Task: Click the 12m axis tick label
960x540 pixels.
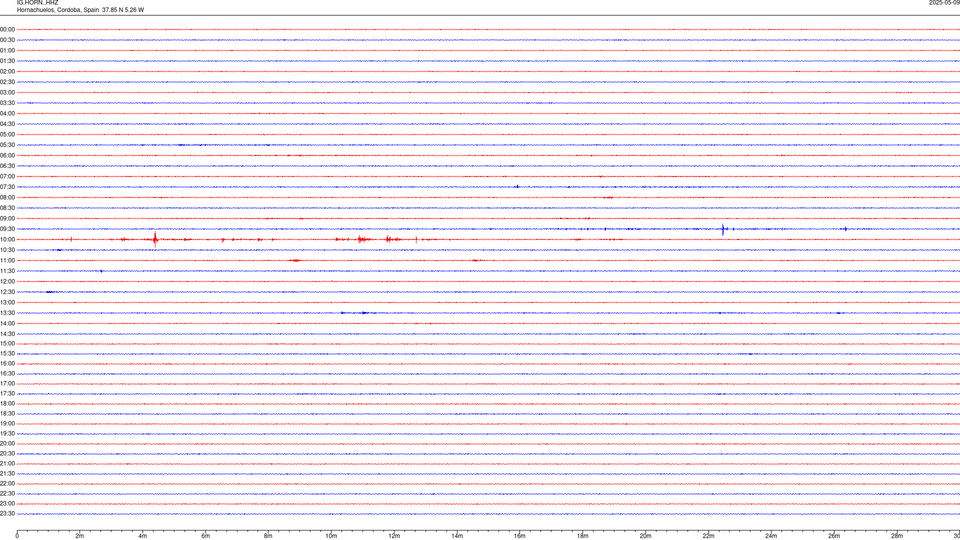Action: point(394,536)
